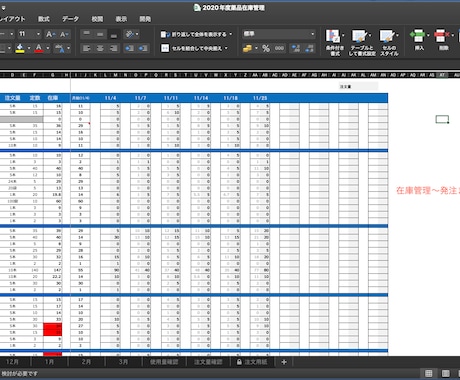Open the Insert cells dropdown arrow
This screenshot has height=380, width=460.
pos(428,35)
